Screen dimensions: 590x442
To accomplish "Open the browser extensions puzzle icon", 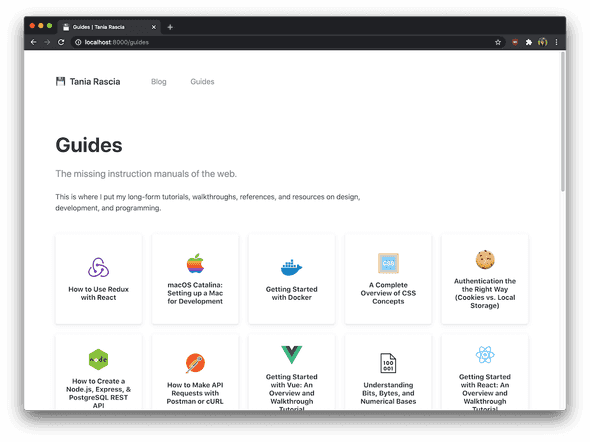I will click(529, 42).
